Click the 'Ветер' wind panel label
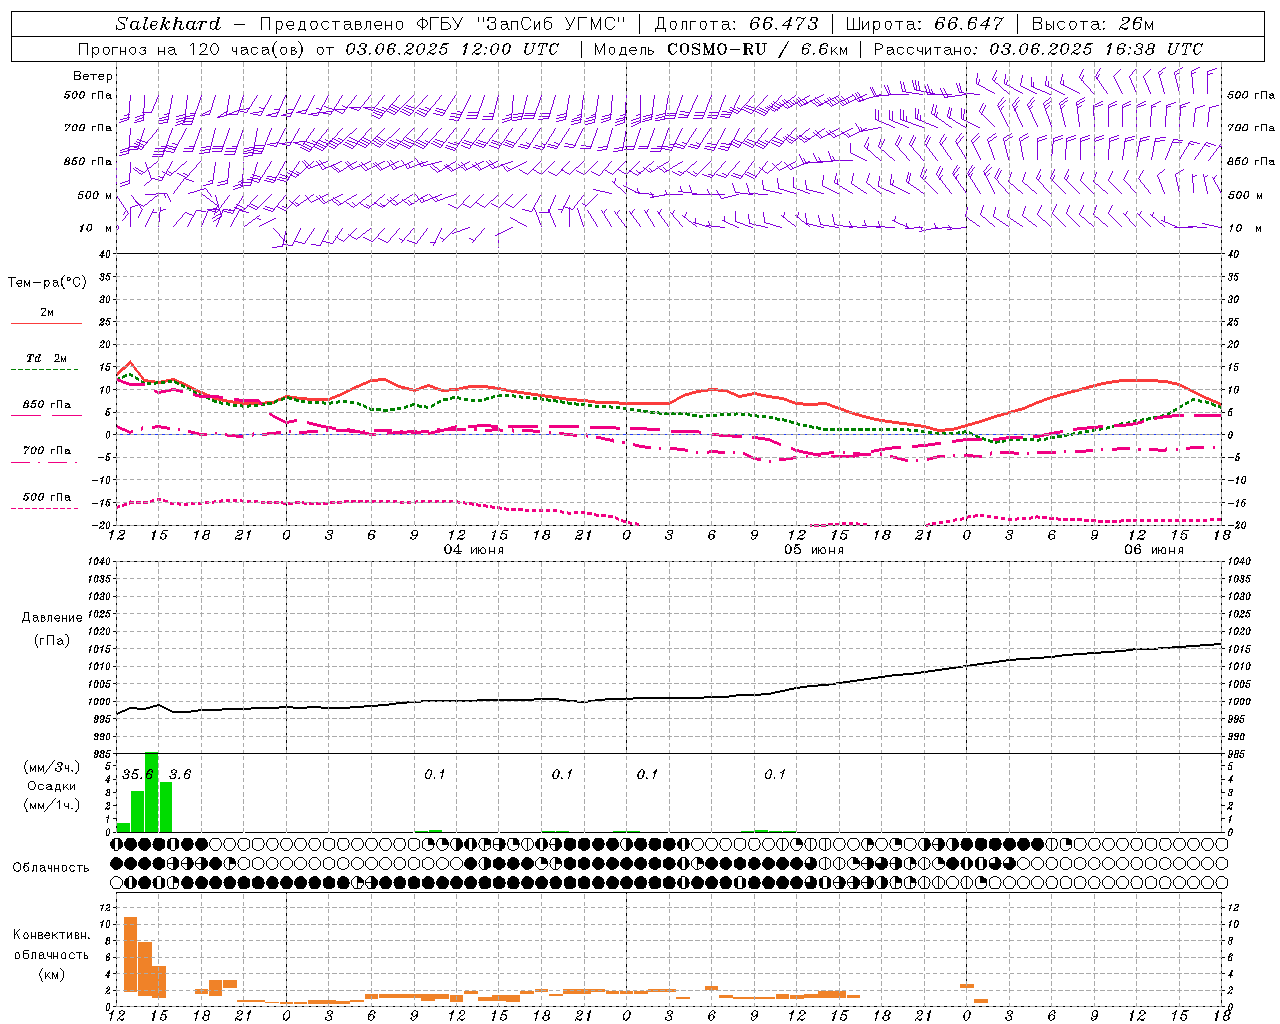Viewport: 1280px width, 1024px height. [93, 76]
